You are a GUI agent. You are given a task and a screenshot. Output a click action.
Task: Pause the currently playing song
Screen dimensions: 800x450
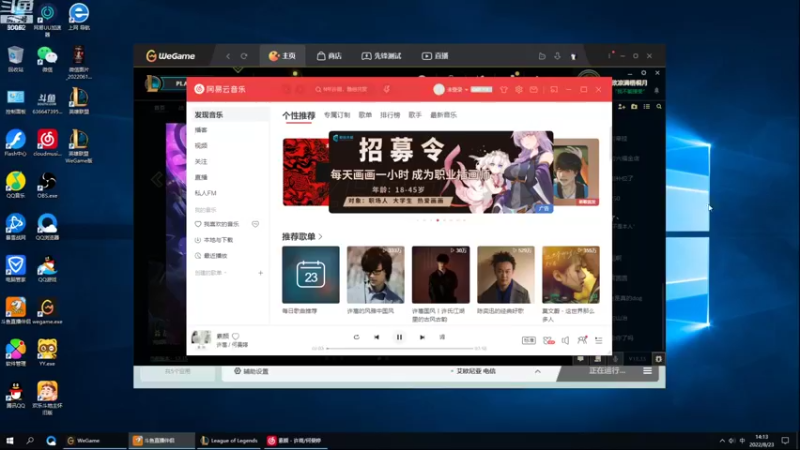click(399, 337)
